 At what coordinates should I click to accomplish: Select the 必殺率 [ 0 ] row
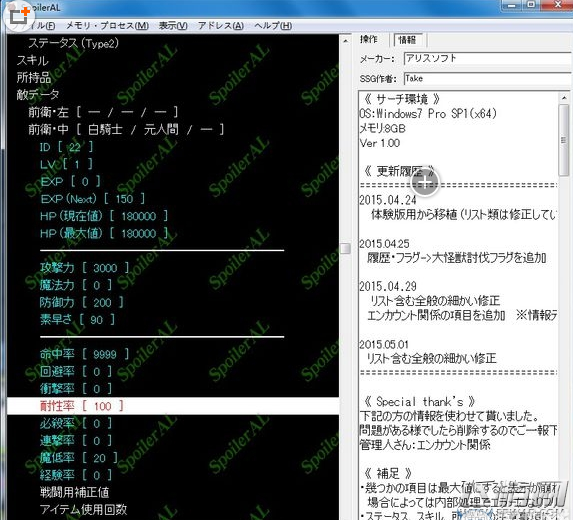click(76, 423)
